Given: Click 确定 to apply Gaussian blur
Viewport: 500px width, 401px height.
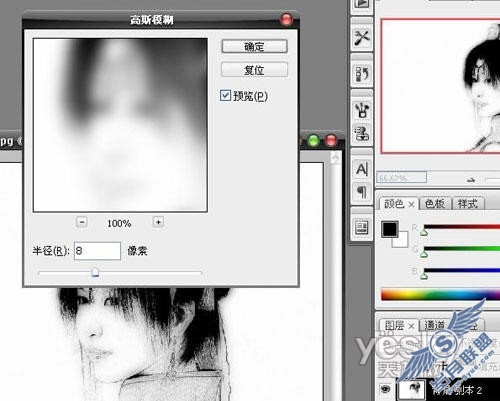Looking at the screenshot, I should pyautogui.click(x=254, y=47).
